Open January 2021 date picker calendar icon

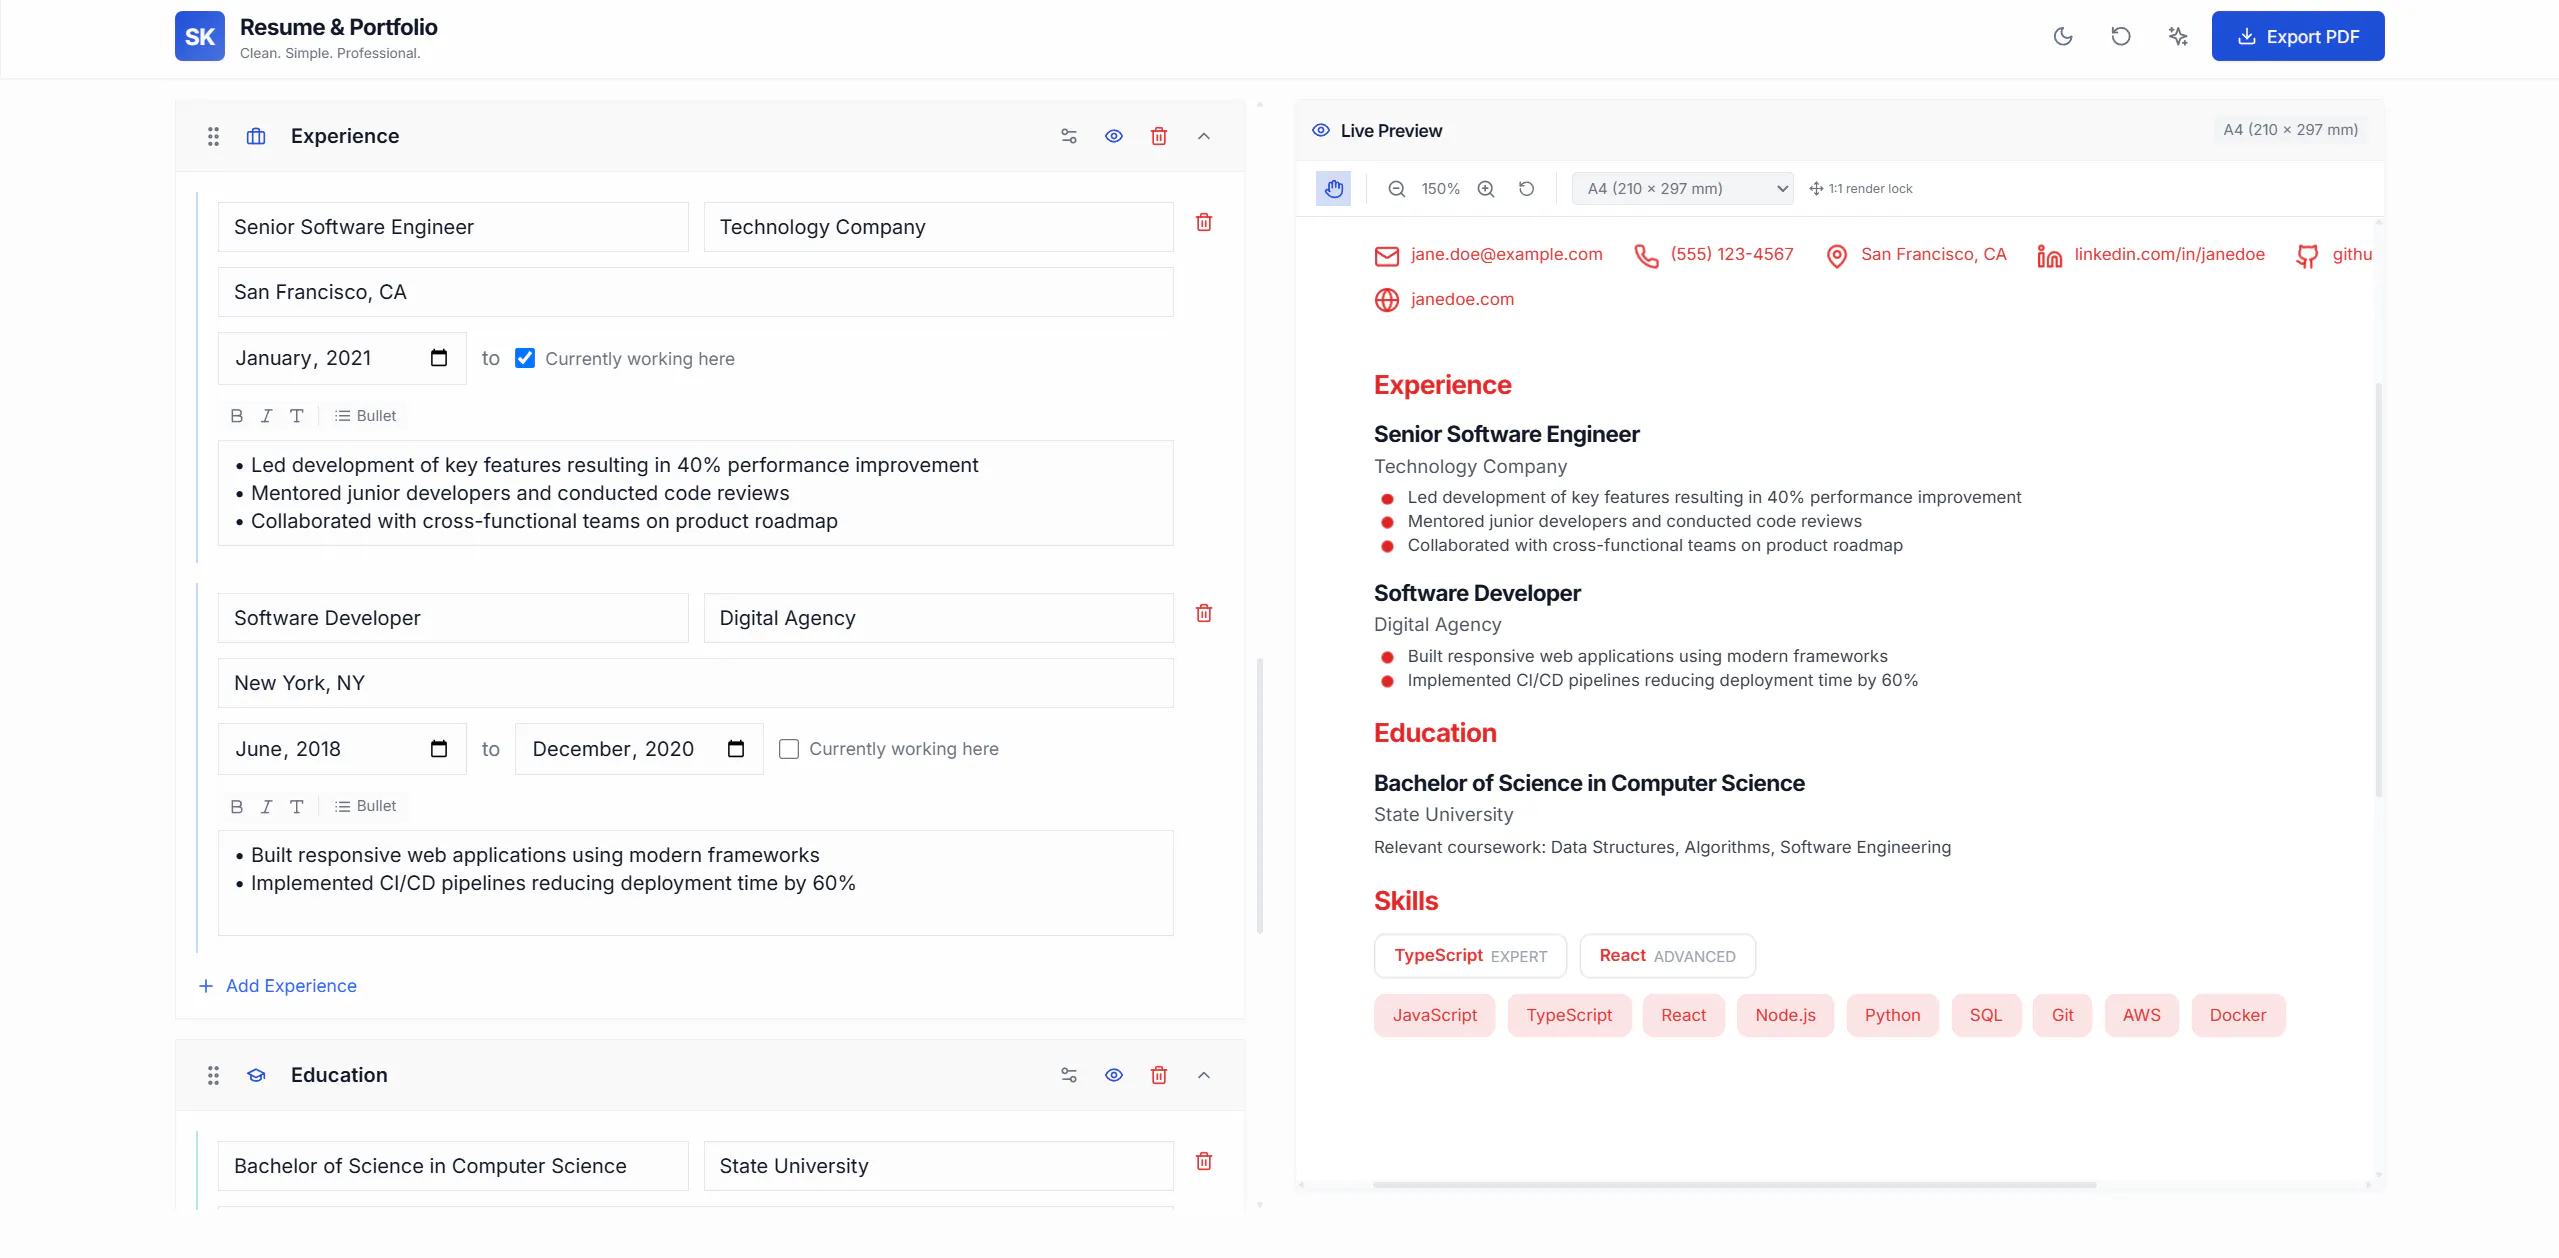[439, 358]
